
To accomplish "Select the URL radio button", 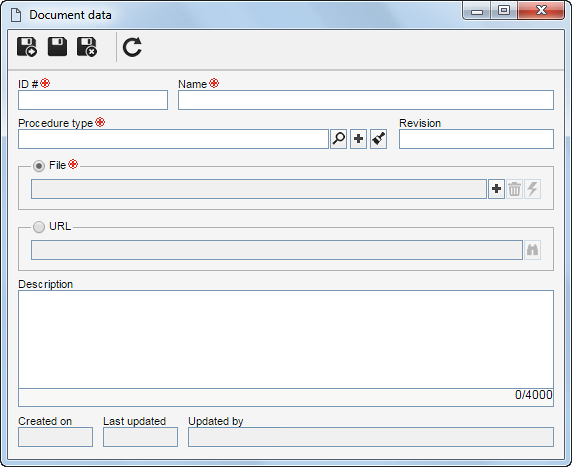I will pos(39,227).
